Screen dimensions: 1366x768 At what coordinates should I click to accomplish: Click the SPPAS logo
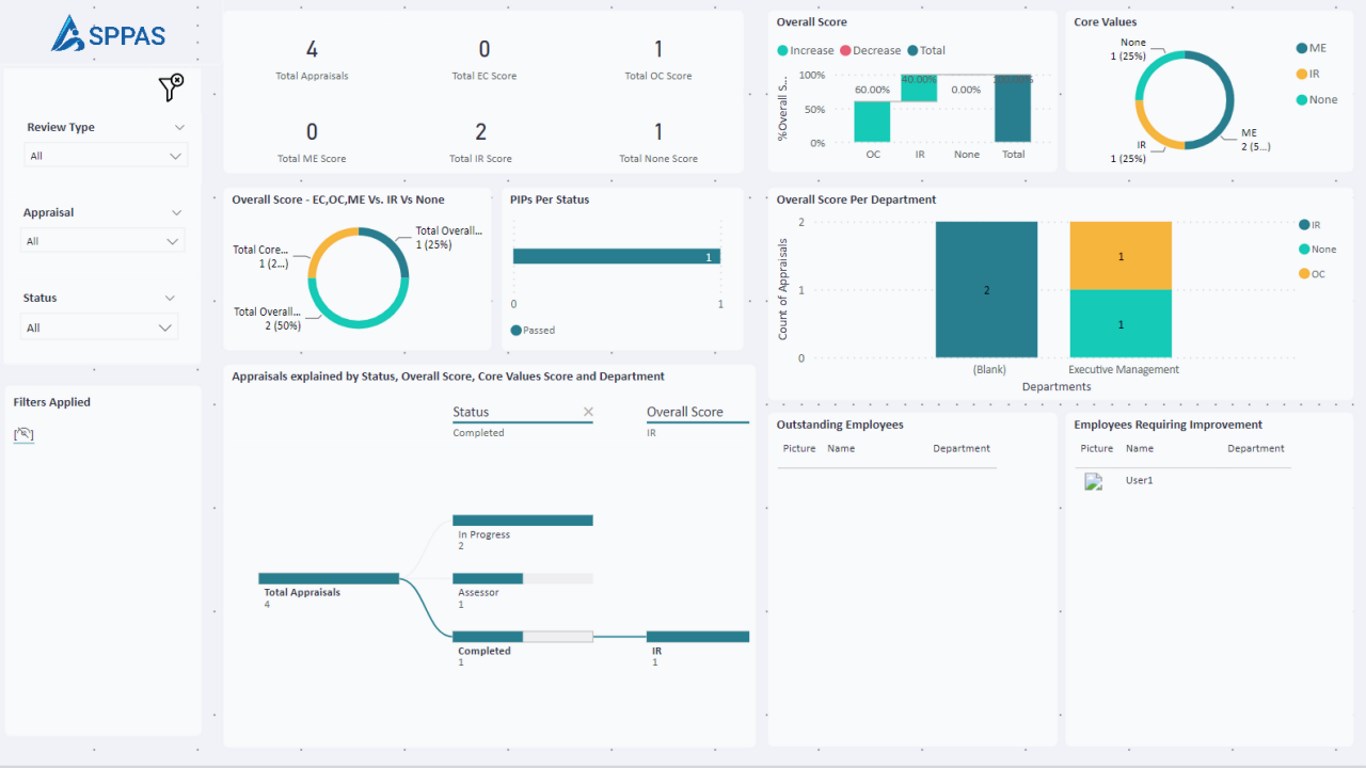tap(108, 34)
